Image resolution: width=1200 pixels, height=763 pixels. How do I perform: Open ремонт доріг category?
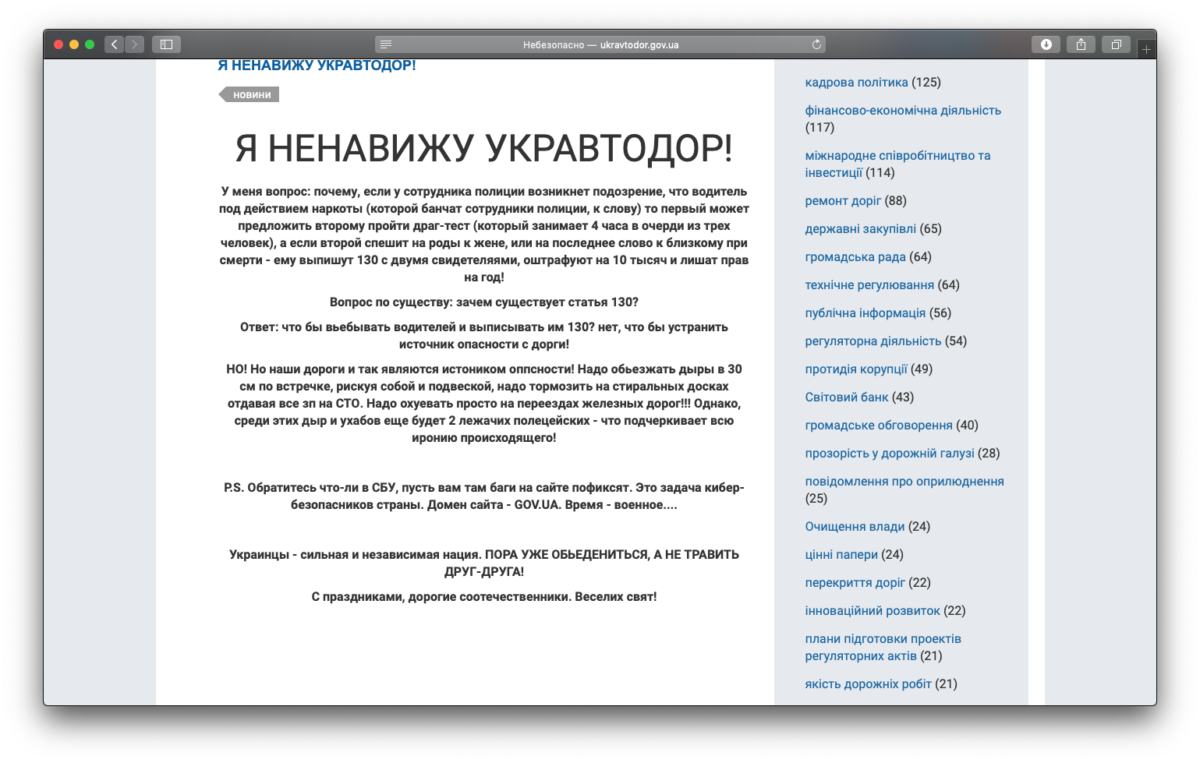click(842, 200)
